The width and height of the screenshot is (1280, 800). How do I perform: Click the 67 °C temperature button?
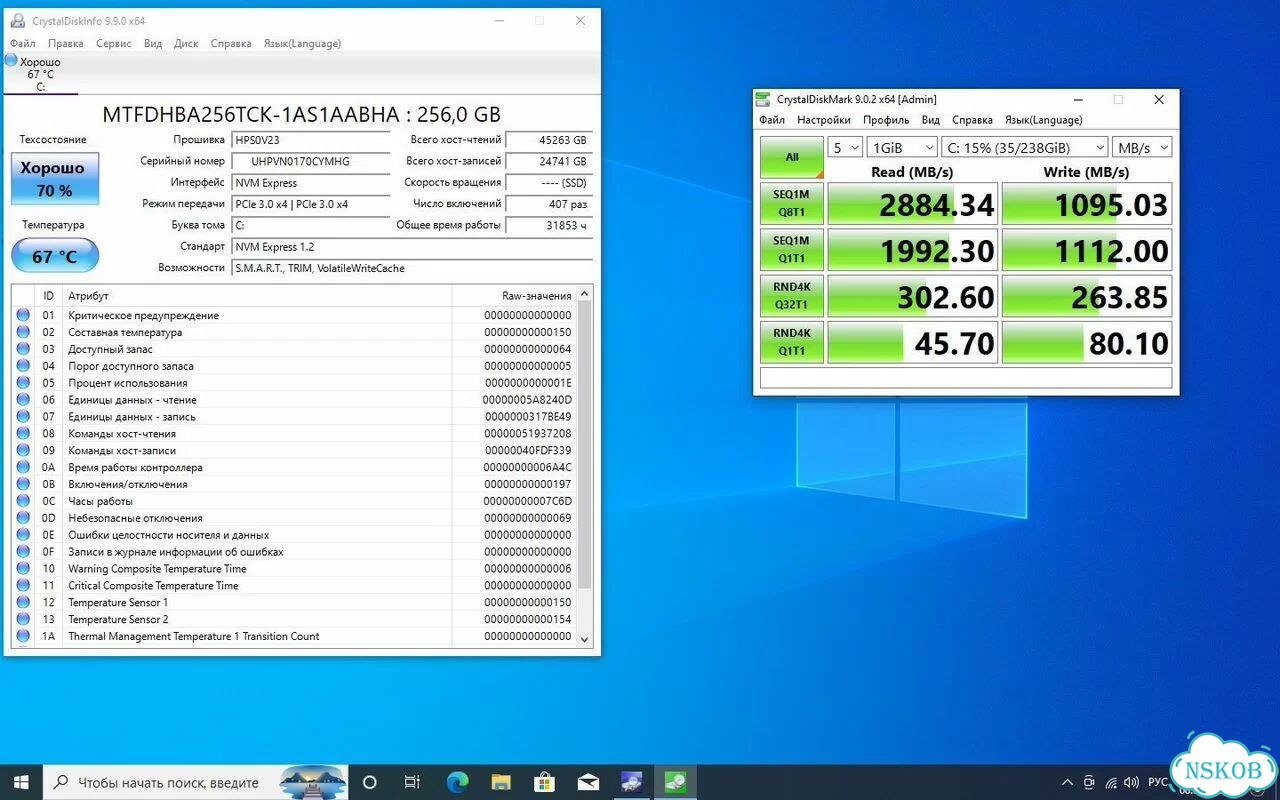point(55,256)
